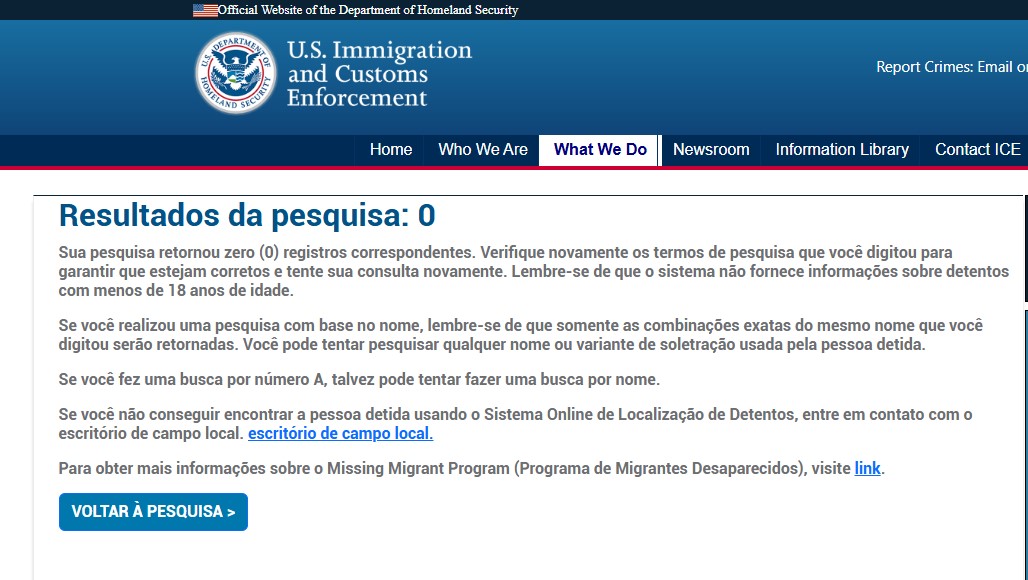Go to the Newsroom section
Screen dimensions: 1028x580
coord(711,150)
